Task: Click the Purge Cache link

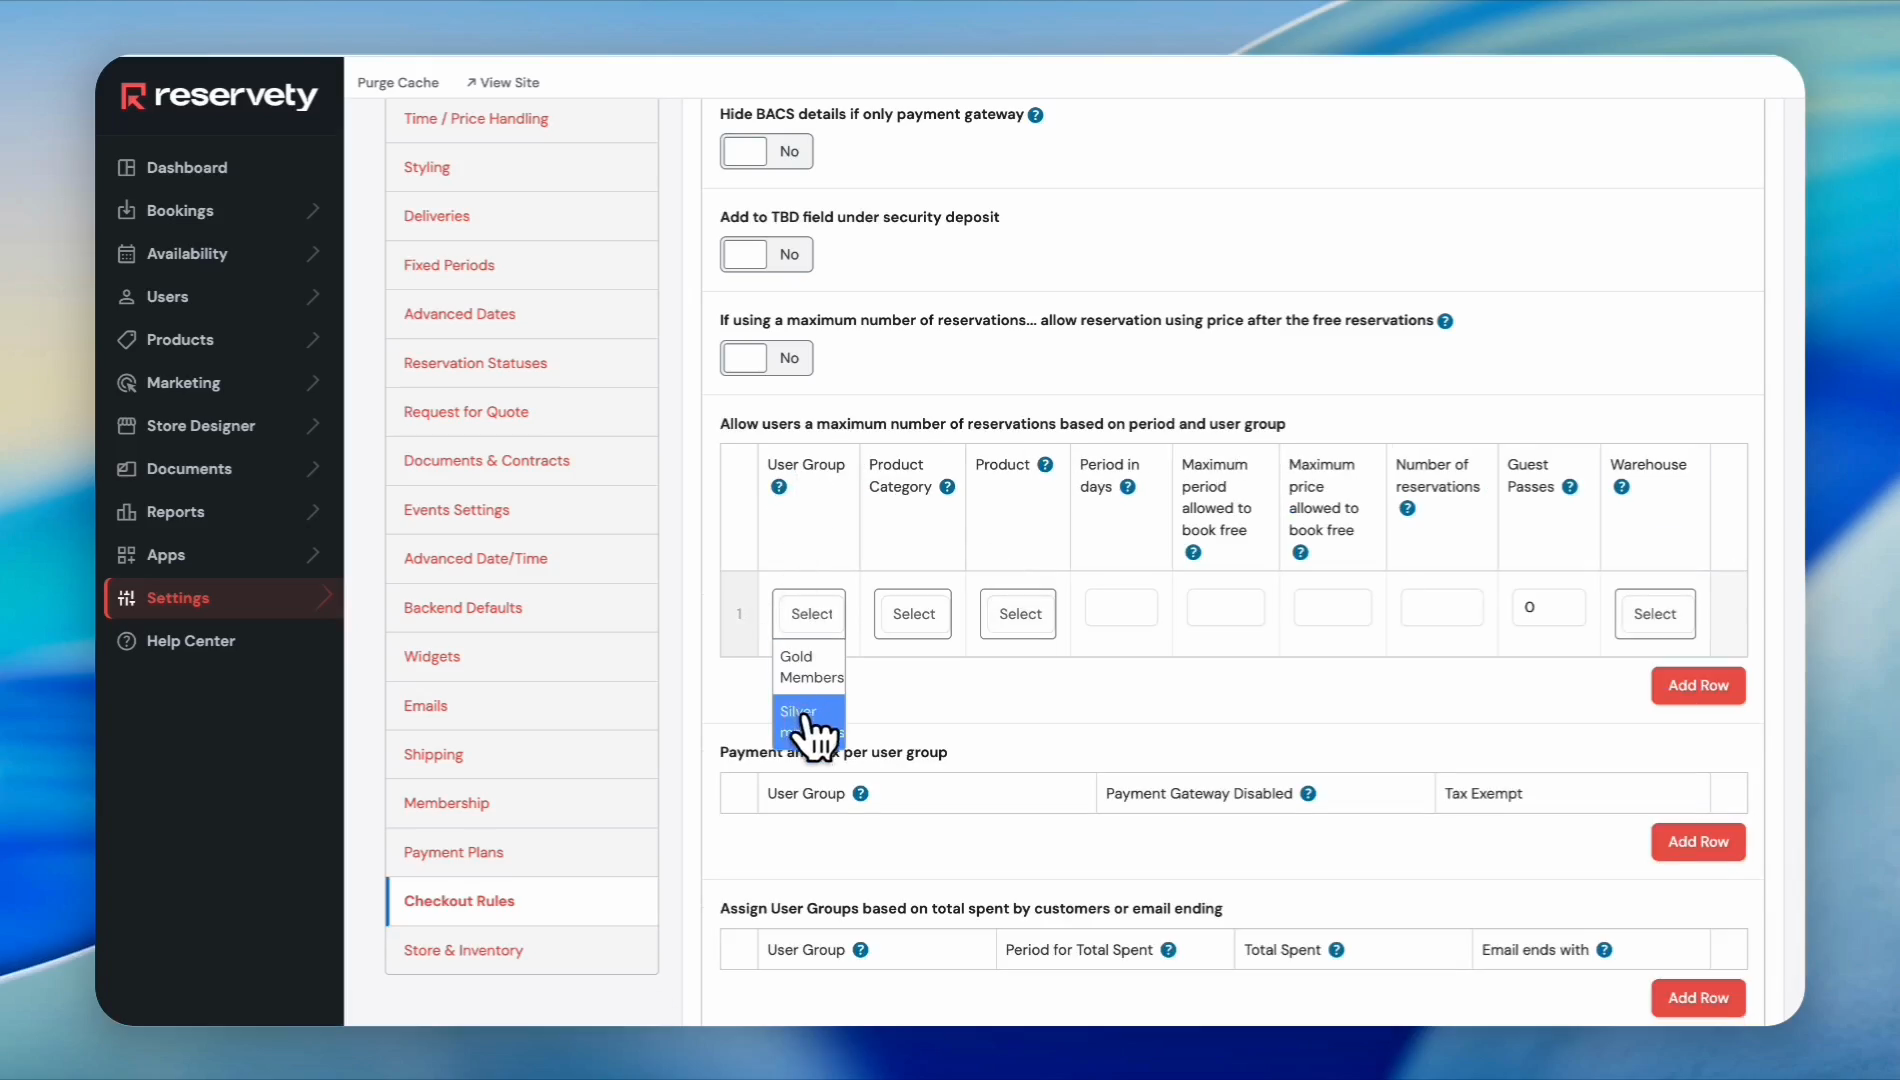Action: 398,83
